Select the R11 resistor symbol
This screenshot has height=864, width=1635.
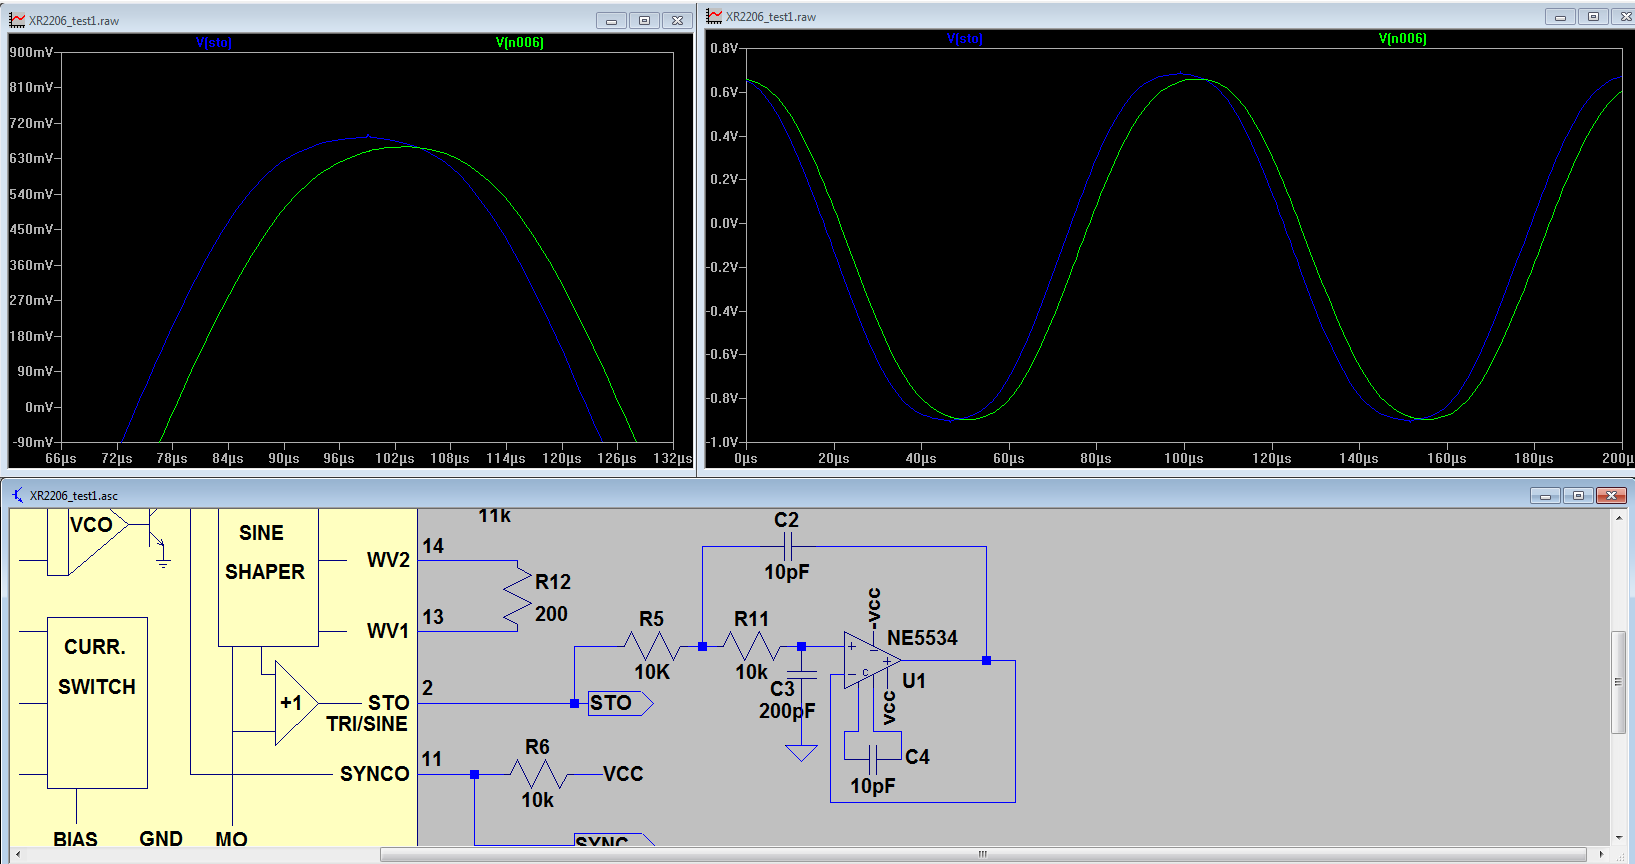pos(752,646)
